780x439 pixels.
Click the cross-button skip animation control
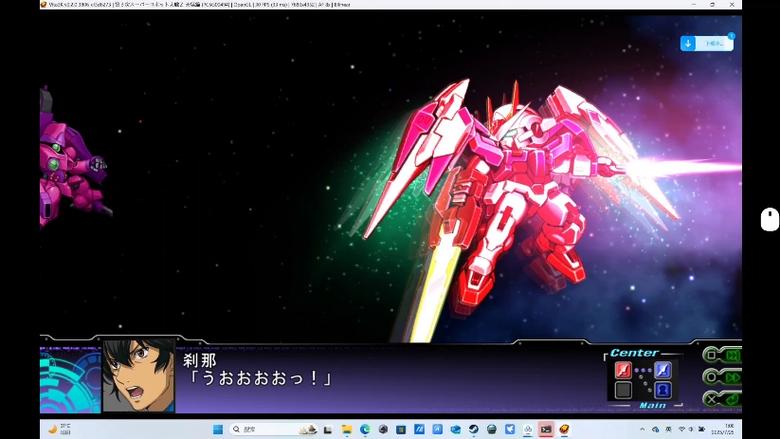coord(722,398)
